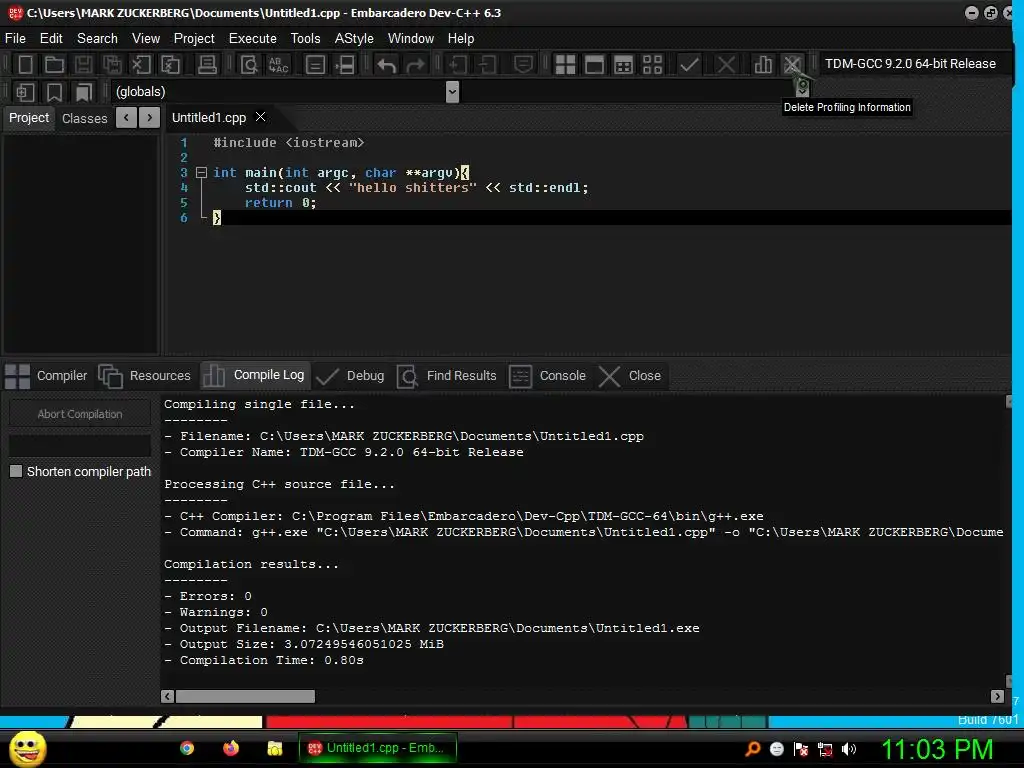Open the Execute menu
This screenshot has height=768, width=1024.
click(253, 39)
